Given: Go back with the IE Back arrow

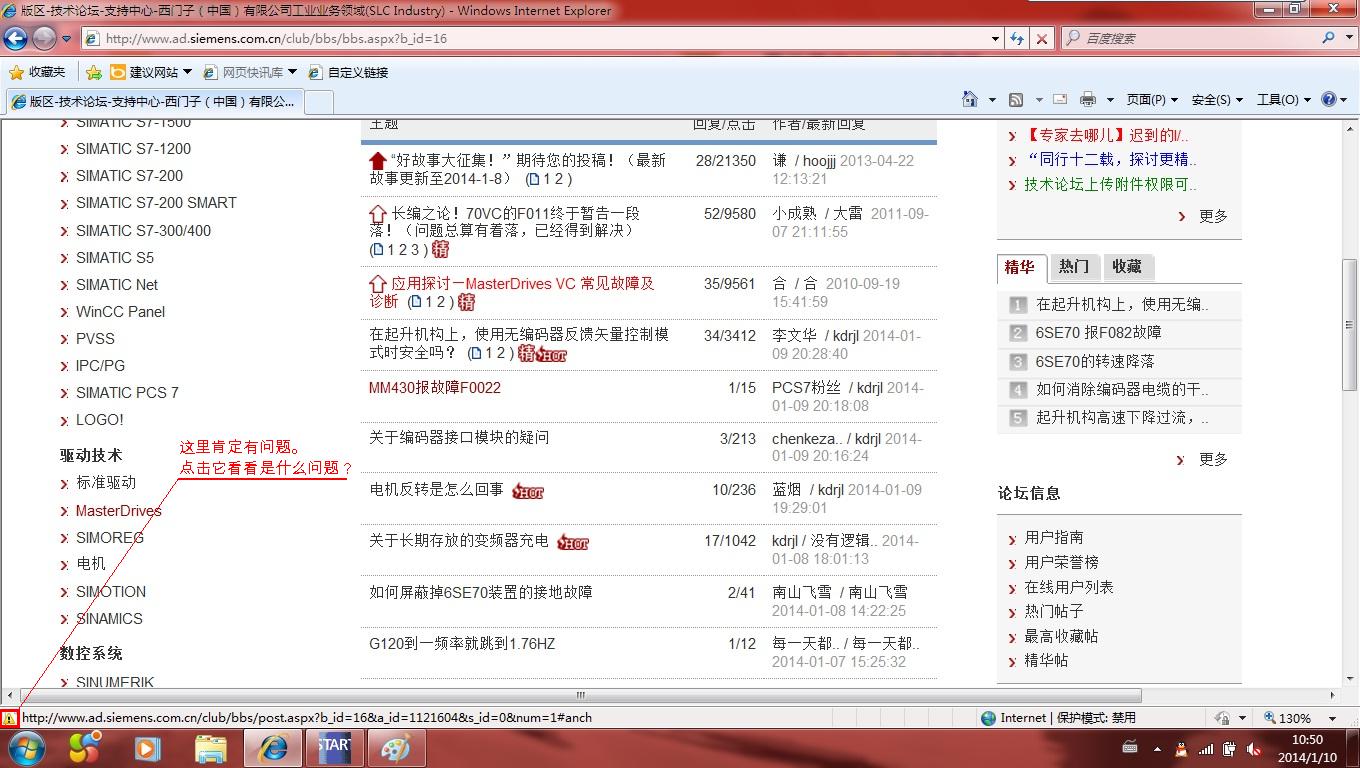Looking at the screenshot, I should 16,38.
